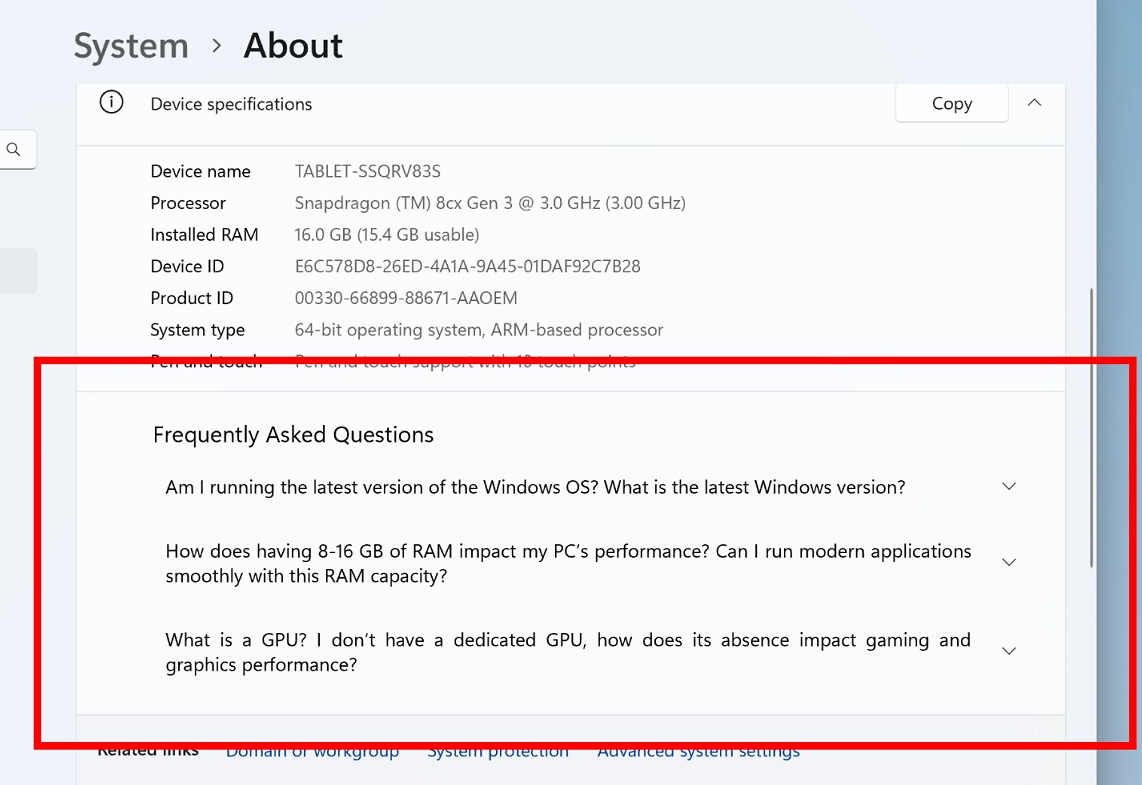Go back to System in breadcrumb
1142x785 pixels.
point(131,45)
